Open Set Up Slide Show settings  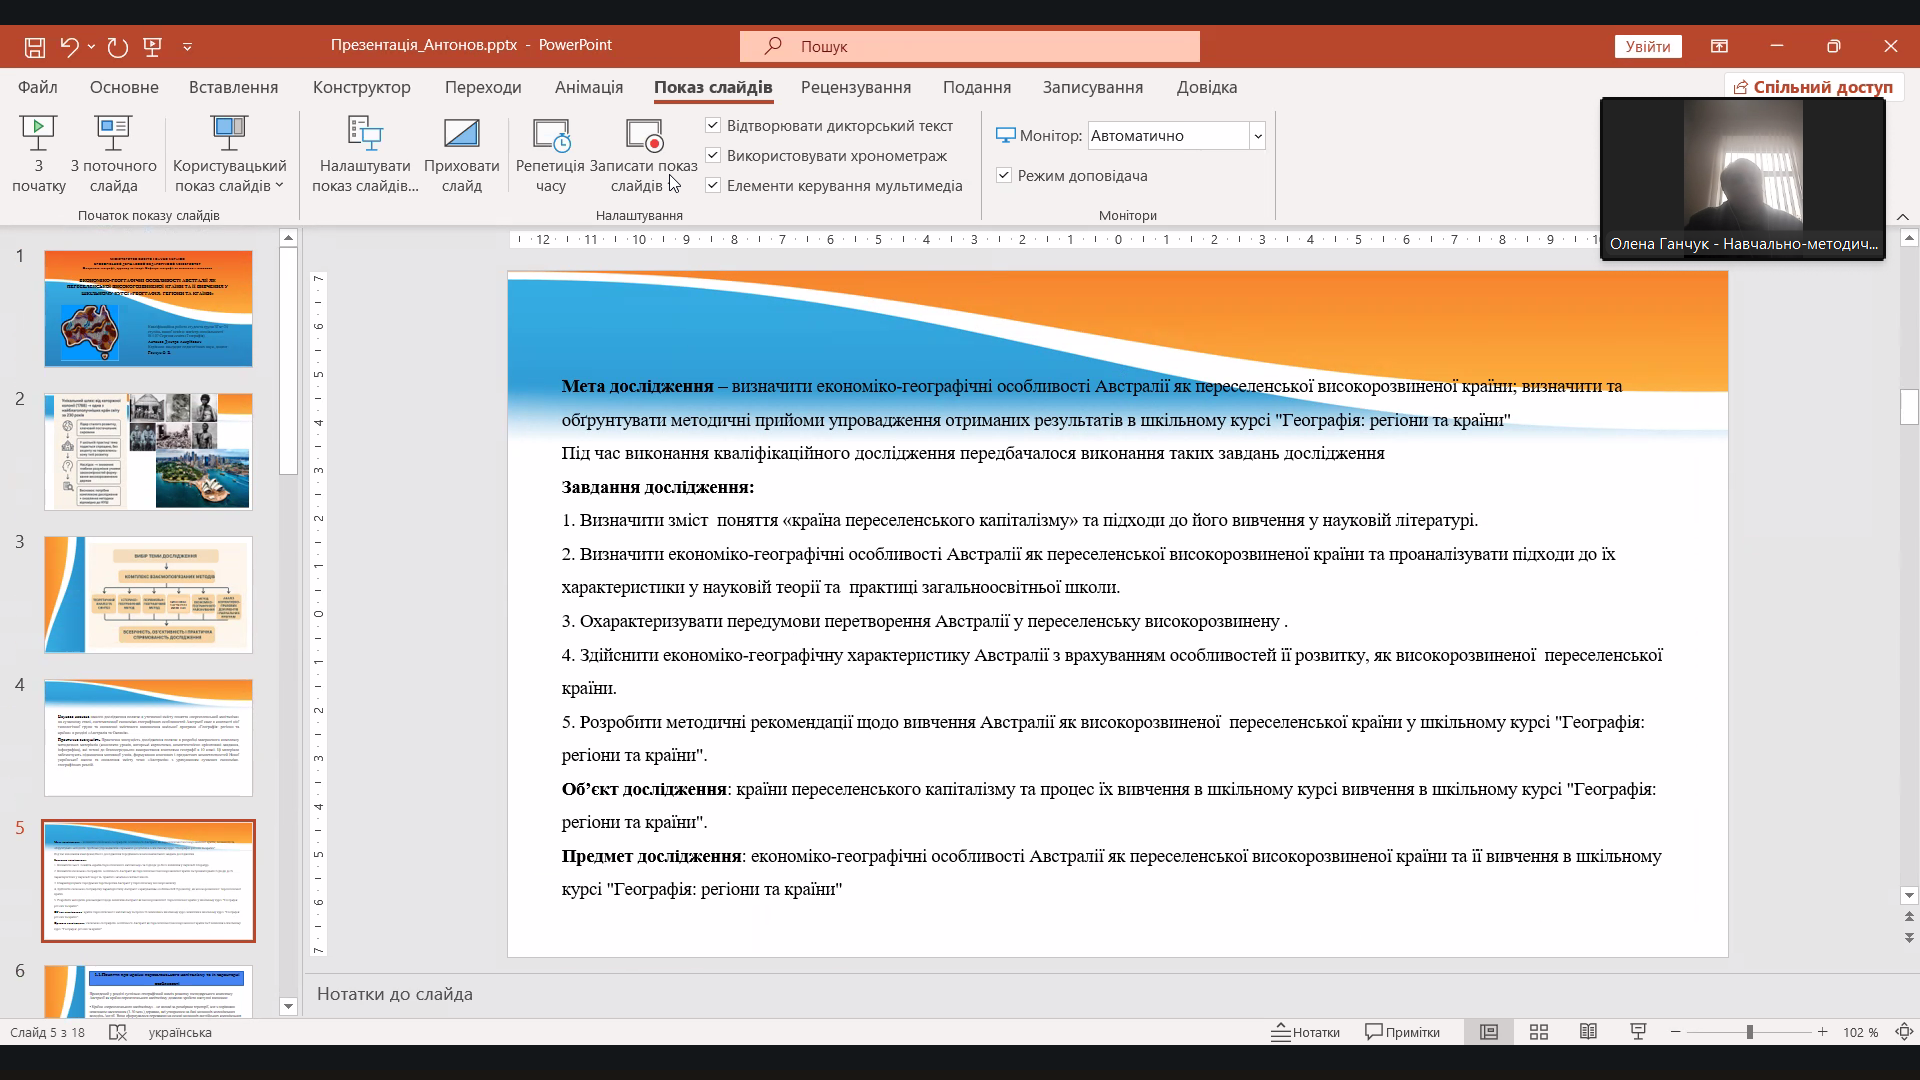point(365,135)
